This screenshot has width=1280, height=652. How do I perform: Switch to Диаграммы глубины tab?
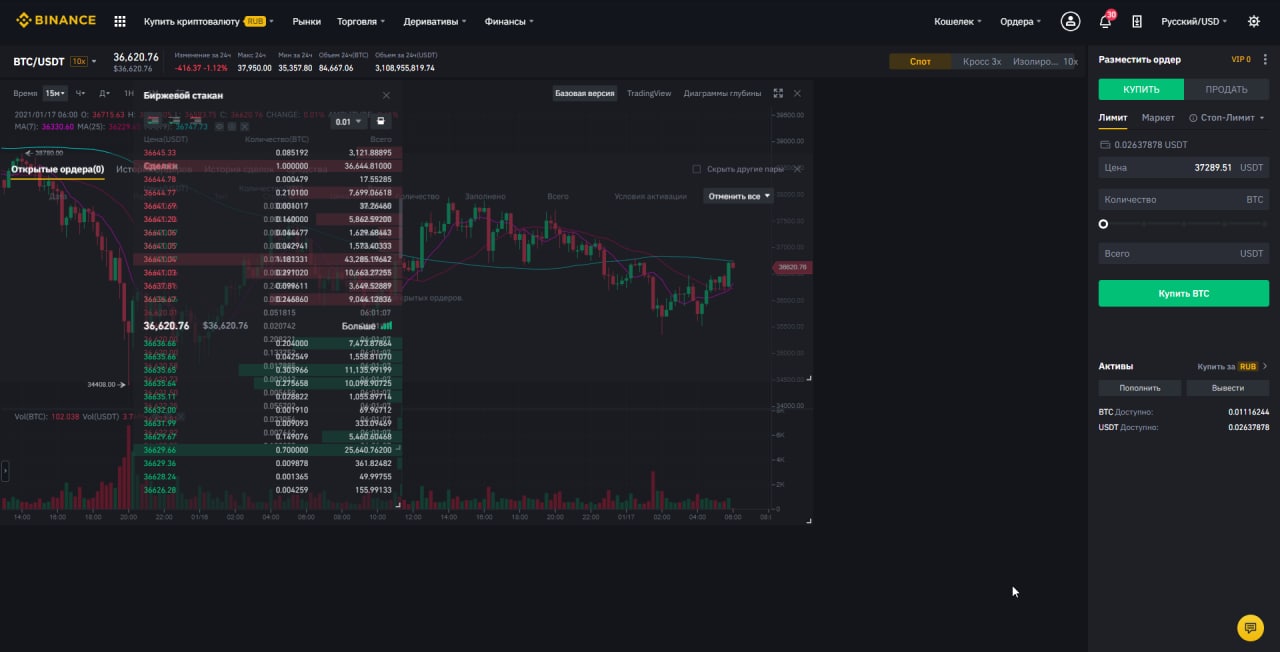[x=722, y=93]
